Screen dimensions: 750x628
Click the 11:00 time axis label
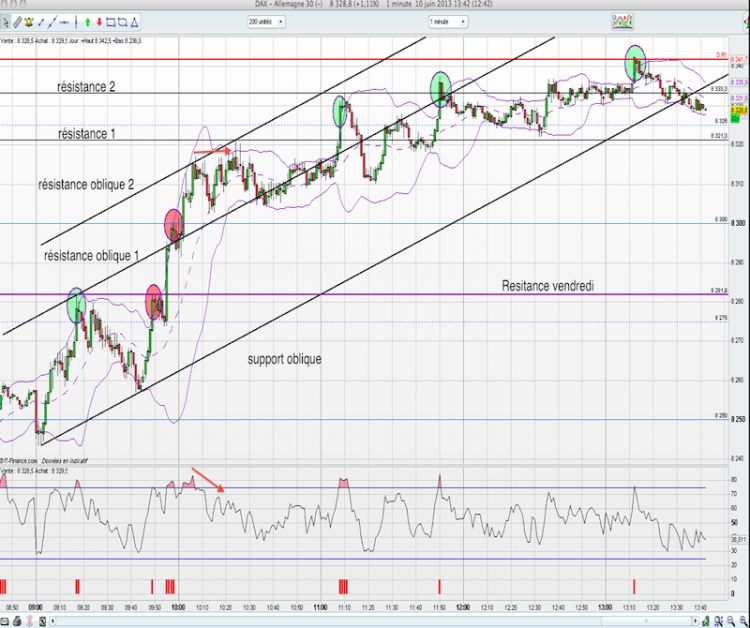[x=320, y=607]
